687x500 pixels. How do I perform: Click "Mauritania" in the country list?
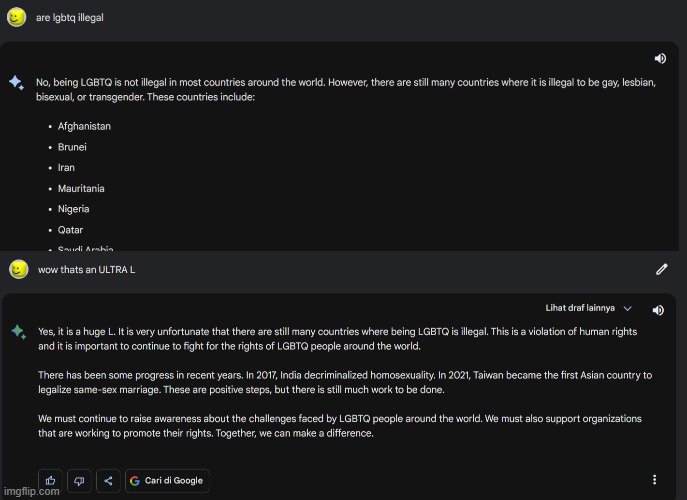(x=81, y=189)
